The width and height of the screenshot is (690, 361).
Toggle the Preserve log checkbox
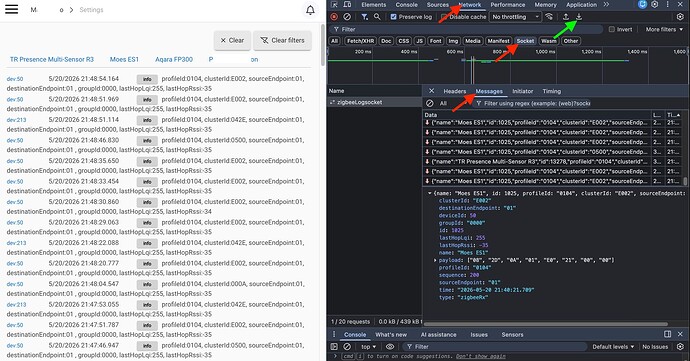(x=394, y=17)
